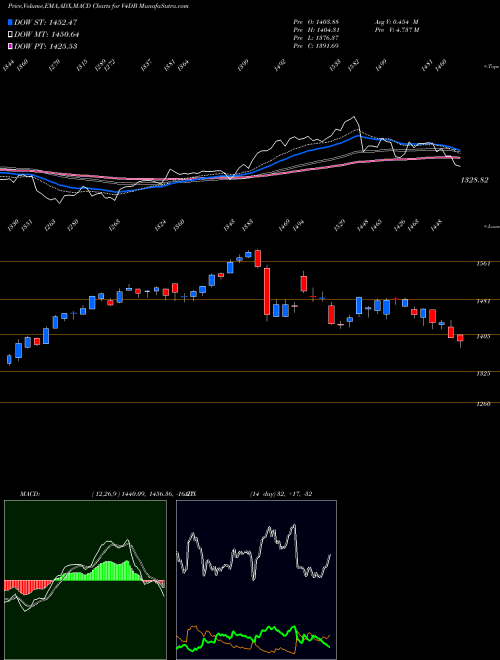Click the blue DOW ST legend swatch
500x660 pixels.
point(10,22)
